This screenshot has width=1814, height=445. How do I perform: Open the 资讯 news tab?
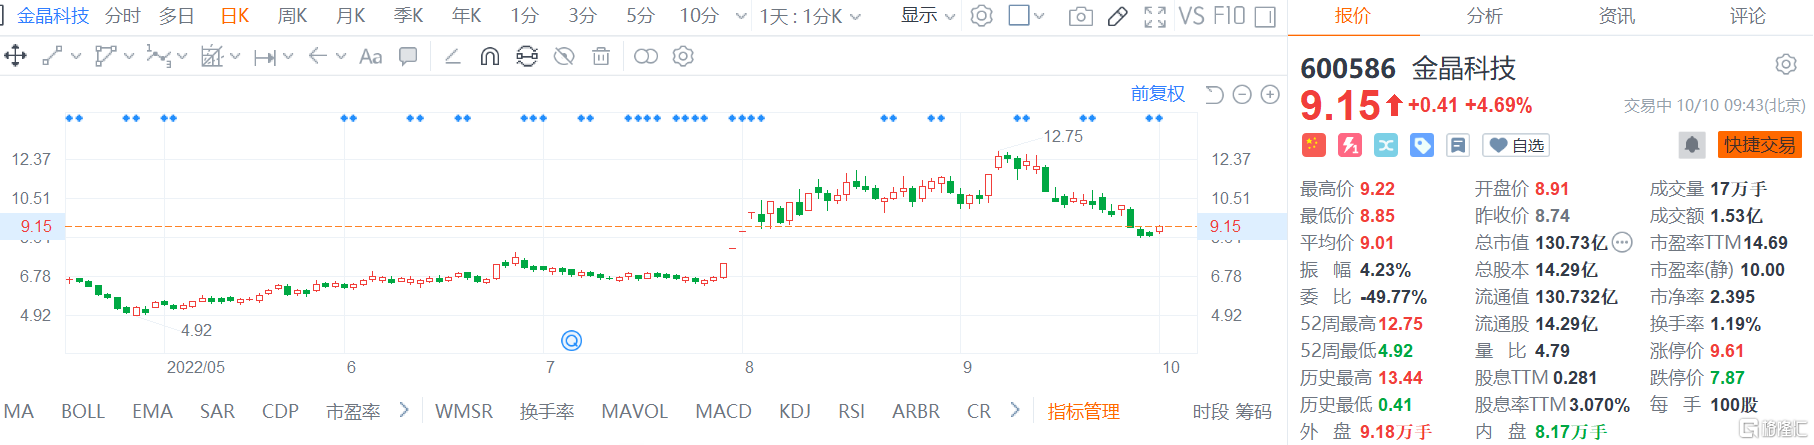pyautogui.click(x=1617, y=16)
